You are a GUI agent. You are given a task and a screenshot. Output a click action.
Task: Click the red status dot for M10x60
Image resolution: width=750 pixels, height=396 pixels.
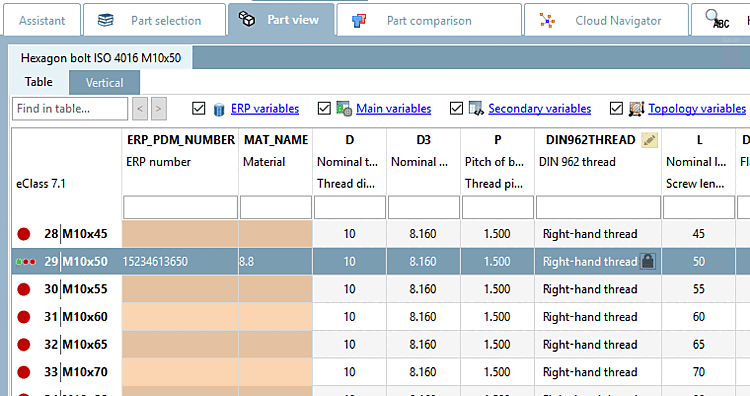tap(23, 317)
